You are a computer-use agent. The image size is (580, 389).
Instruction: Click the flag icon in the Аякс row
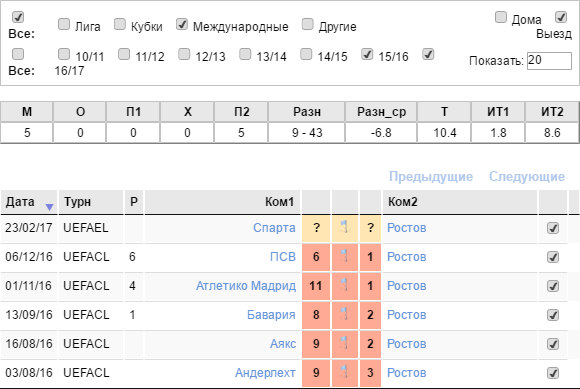[344, 343]
